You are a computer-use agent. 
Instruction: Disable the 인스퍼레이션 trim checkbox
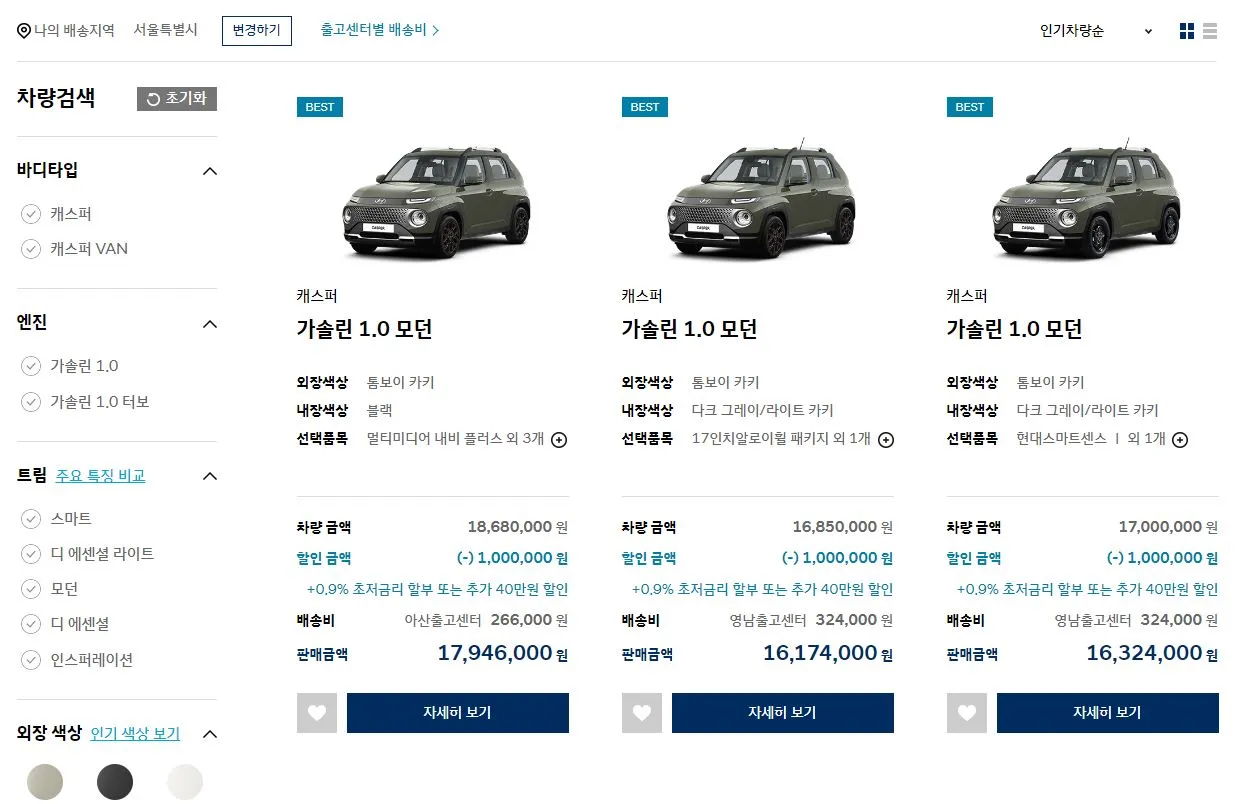coord(31,659)
